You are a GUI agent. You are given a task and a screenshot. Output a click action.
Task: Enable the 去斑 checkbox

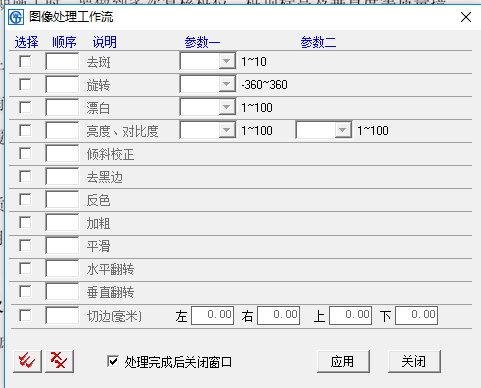25,62
